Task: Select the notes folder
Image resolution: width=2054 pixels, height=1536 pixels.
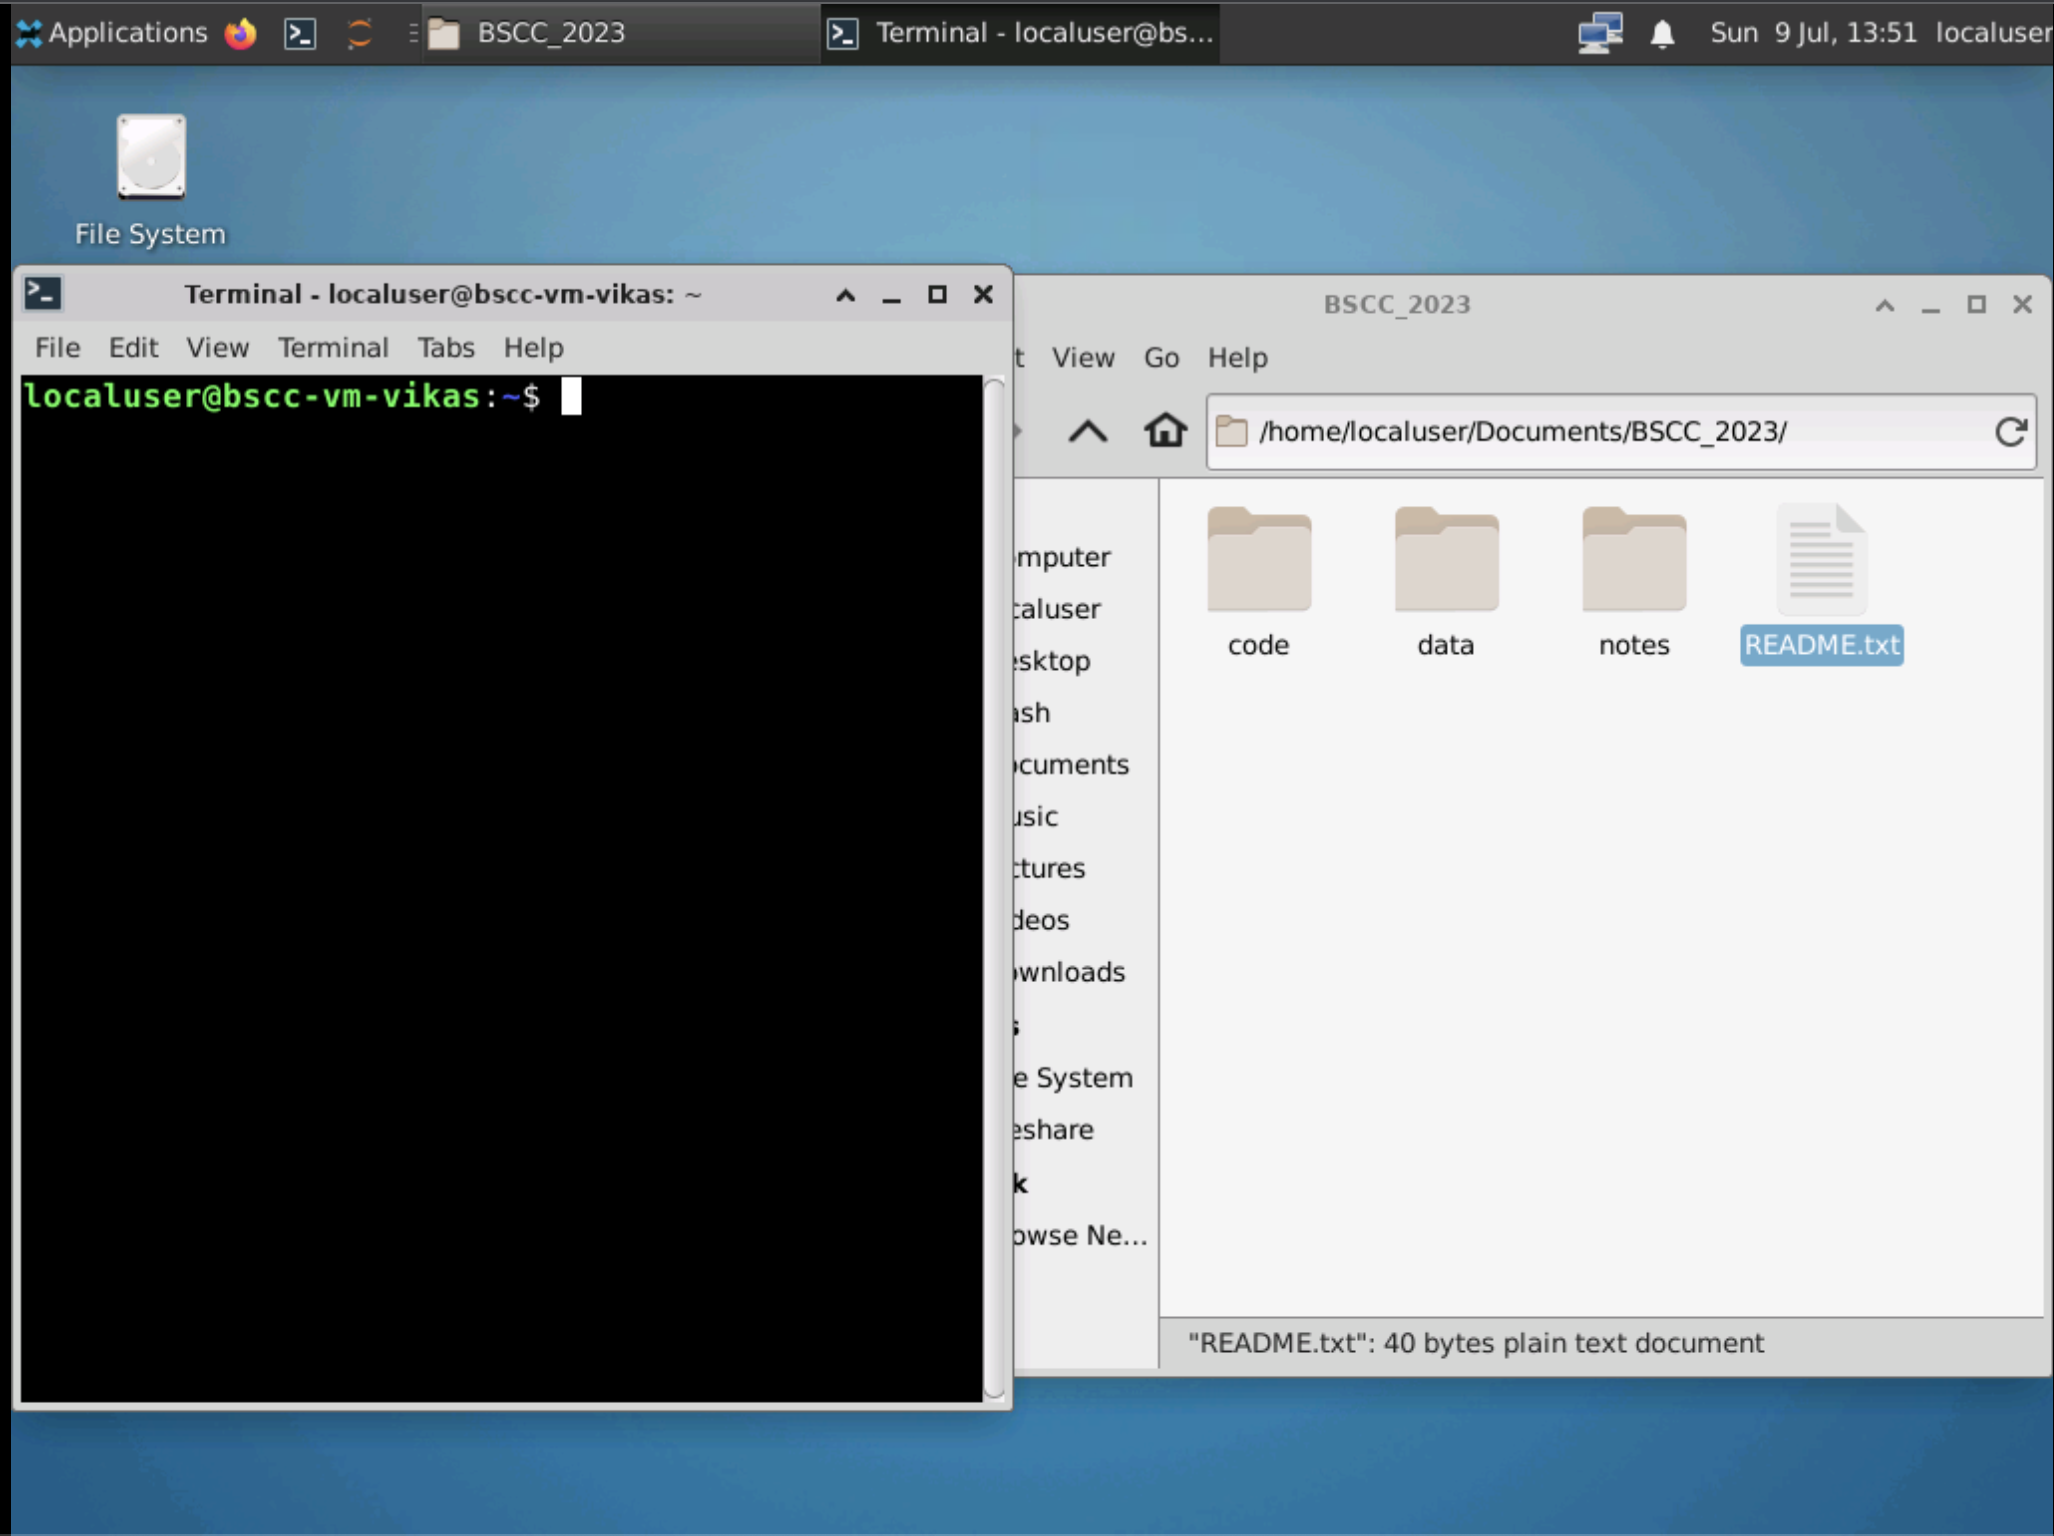Action: pos(1634,582)
